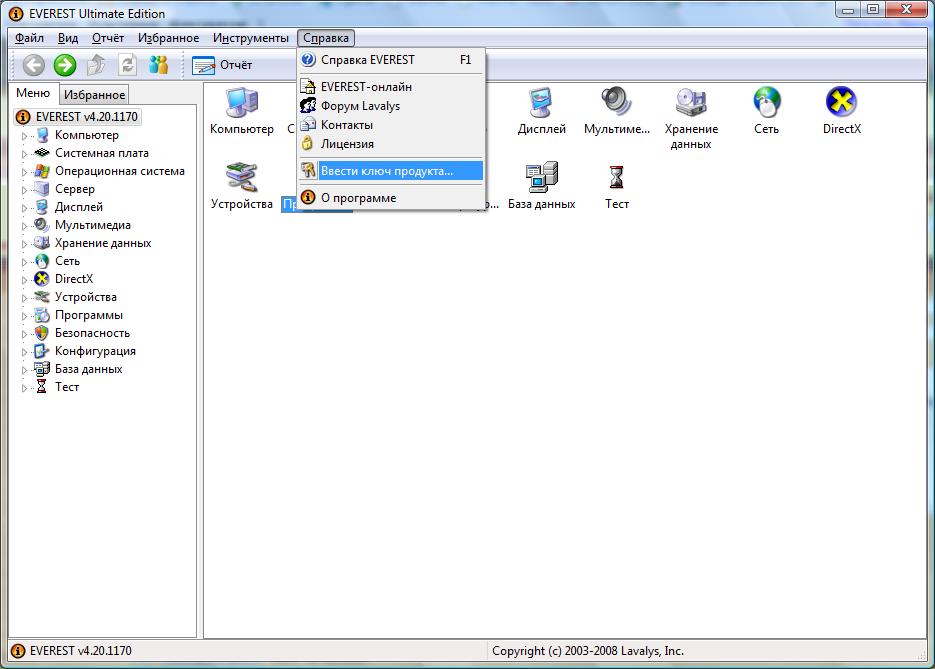
Task: Click the Отчёт toolbar button
Action: pos(223,66)
